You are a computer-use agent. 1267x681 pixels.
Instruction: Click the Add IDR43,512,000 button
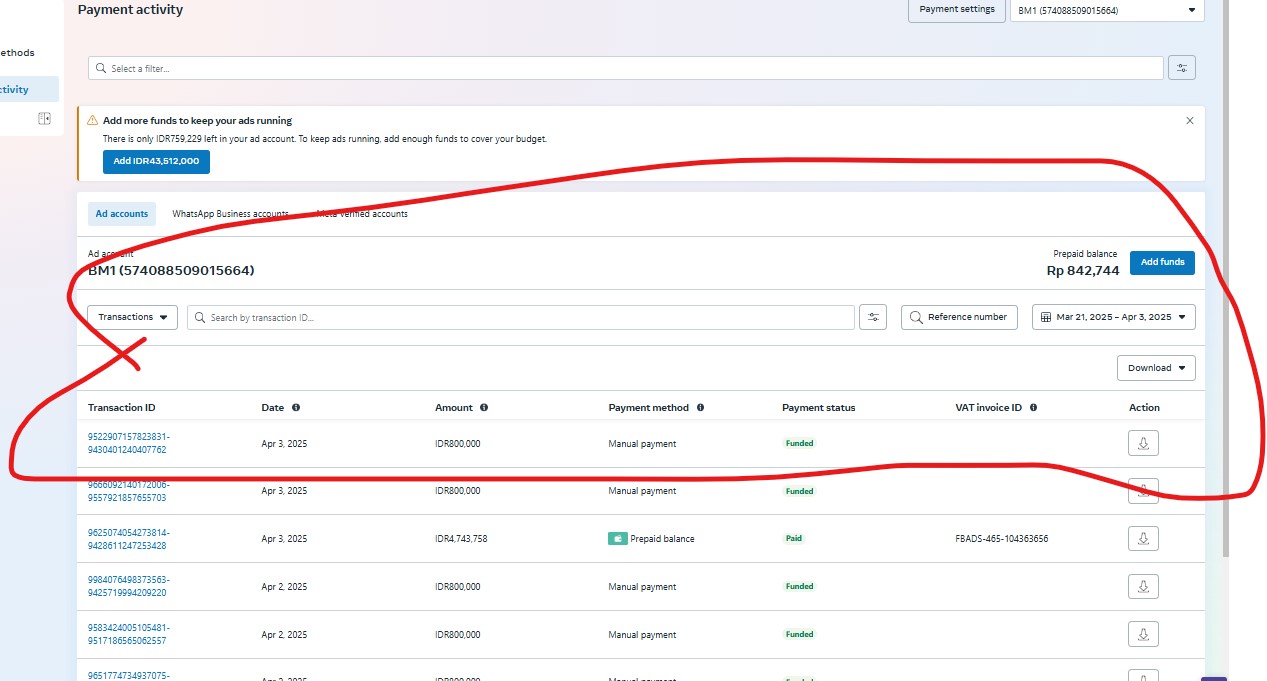coord(156,161)
